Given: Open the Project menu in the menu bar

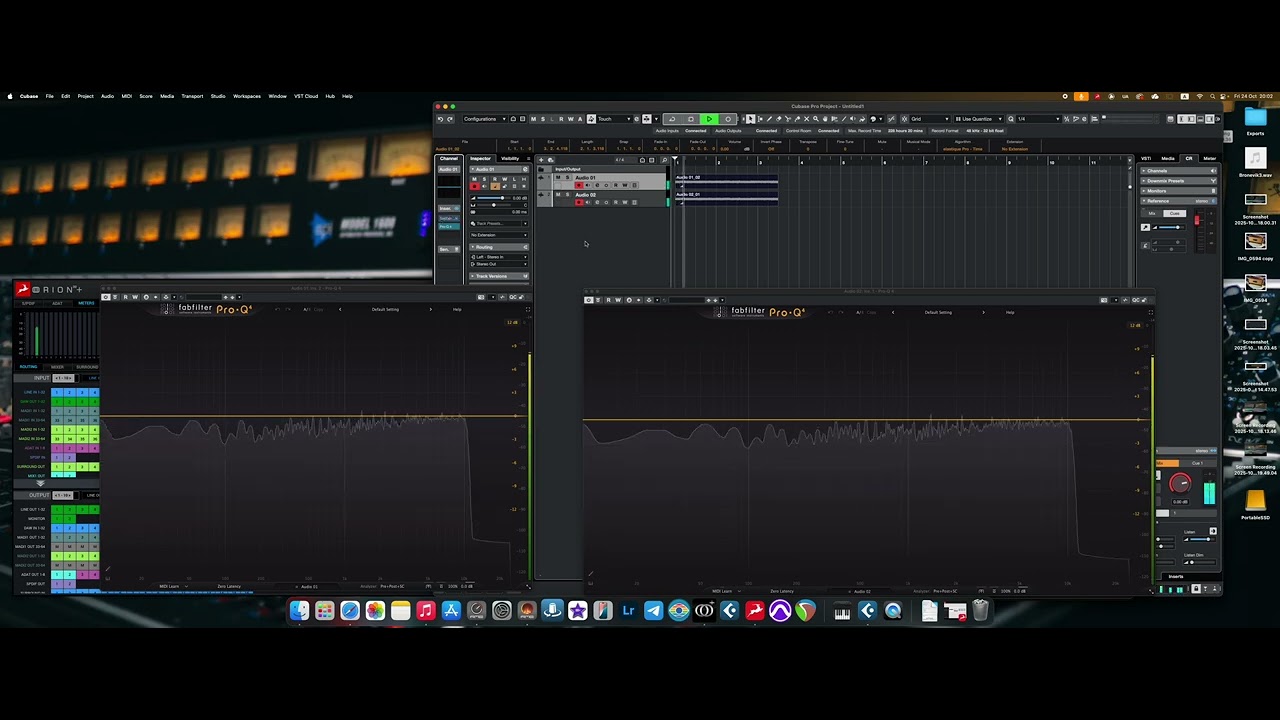Looking at the screenshot, I should (x=85, y=96).
